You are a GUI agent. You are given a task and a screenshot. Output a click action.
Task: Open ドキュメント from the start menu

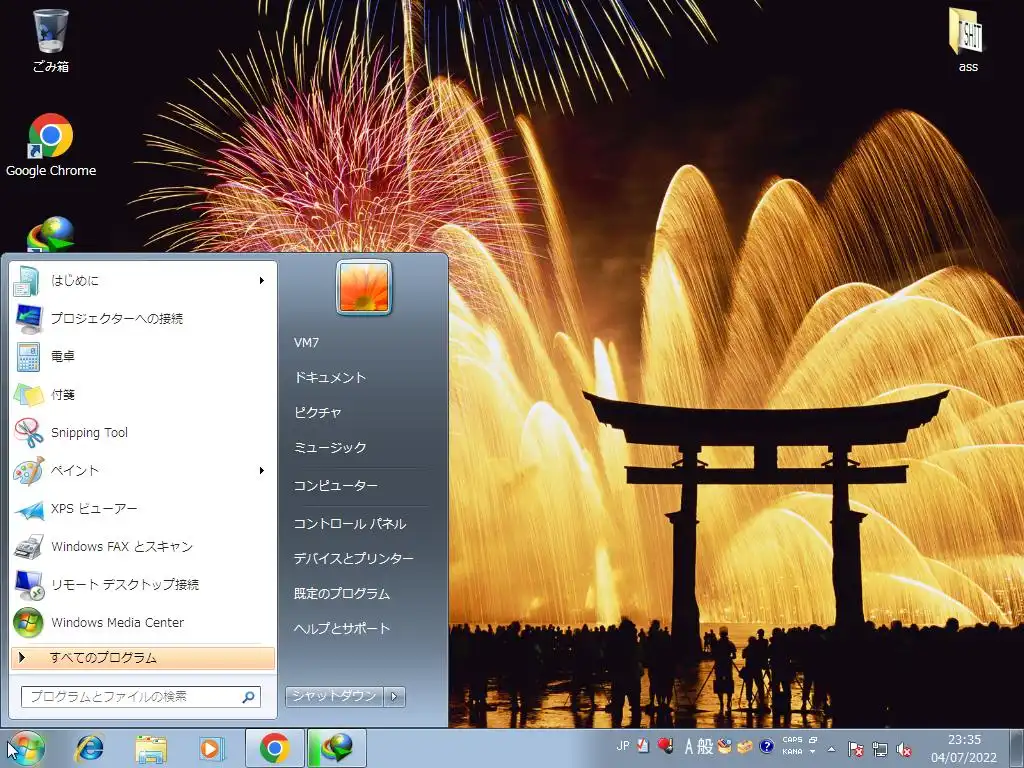[x=330, y=377]
